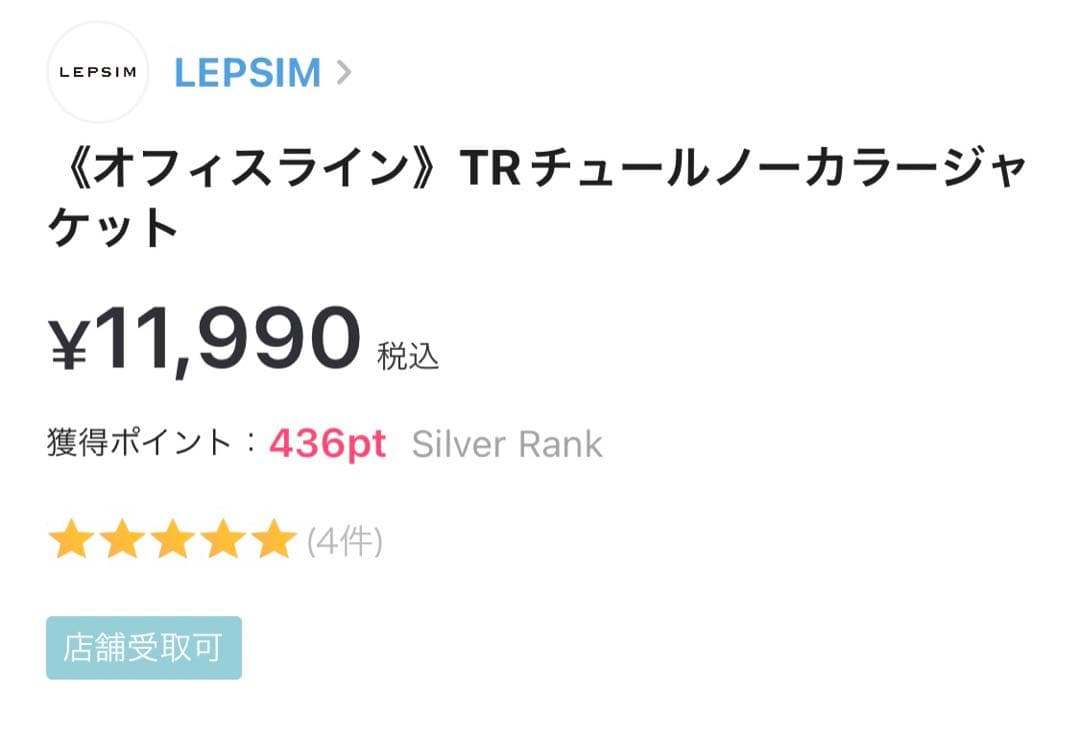Tap the yellow star rating row
This screenshot has width=1080, height=743.
click(x=172, y=540)
